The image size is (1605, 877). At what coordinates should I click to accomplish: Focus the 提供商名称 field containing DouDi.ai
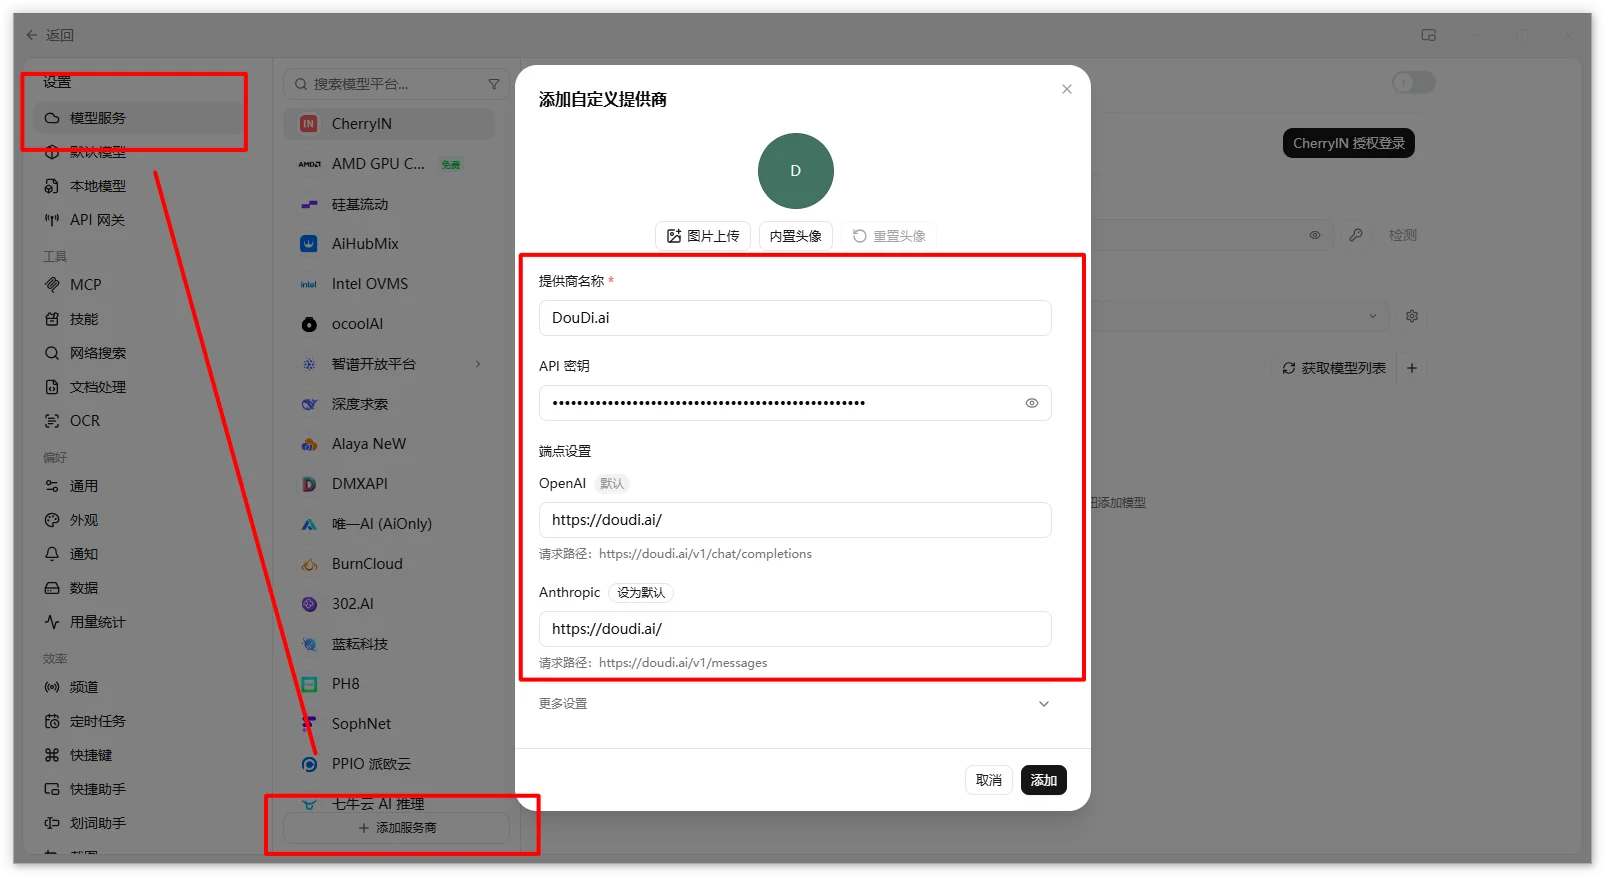[795, 318]
